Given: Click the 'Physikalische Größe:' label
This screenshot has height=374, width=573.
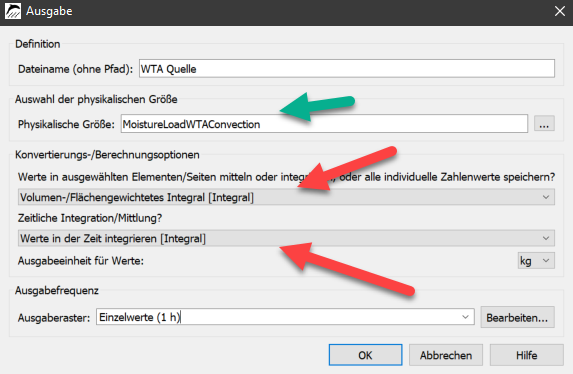Looking at the screenshot, I should coord(66,124).
